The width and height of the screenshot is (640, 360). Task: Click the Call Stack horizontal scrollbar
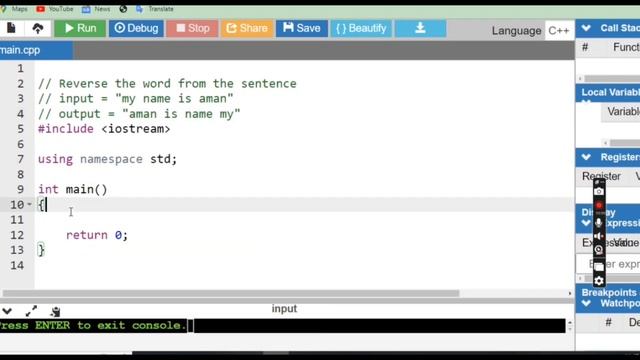click(612, 79)
